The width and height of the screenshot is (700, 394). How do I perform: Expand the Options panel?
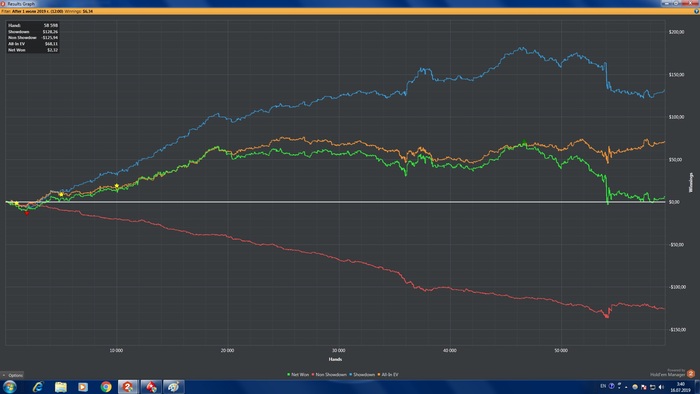pyautogui.click(x=12, y=375)
